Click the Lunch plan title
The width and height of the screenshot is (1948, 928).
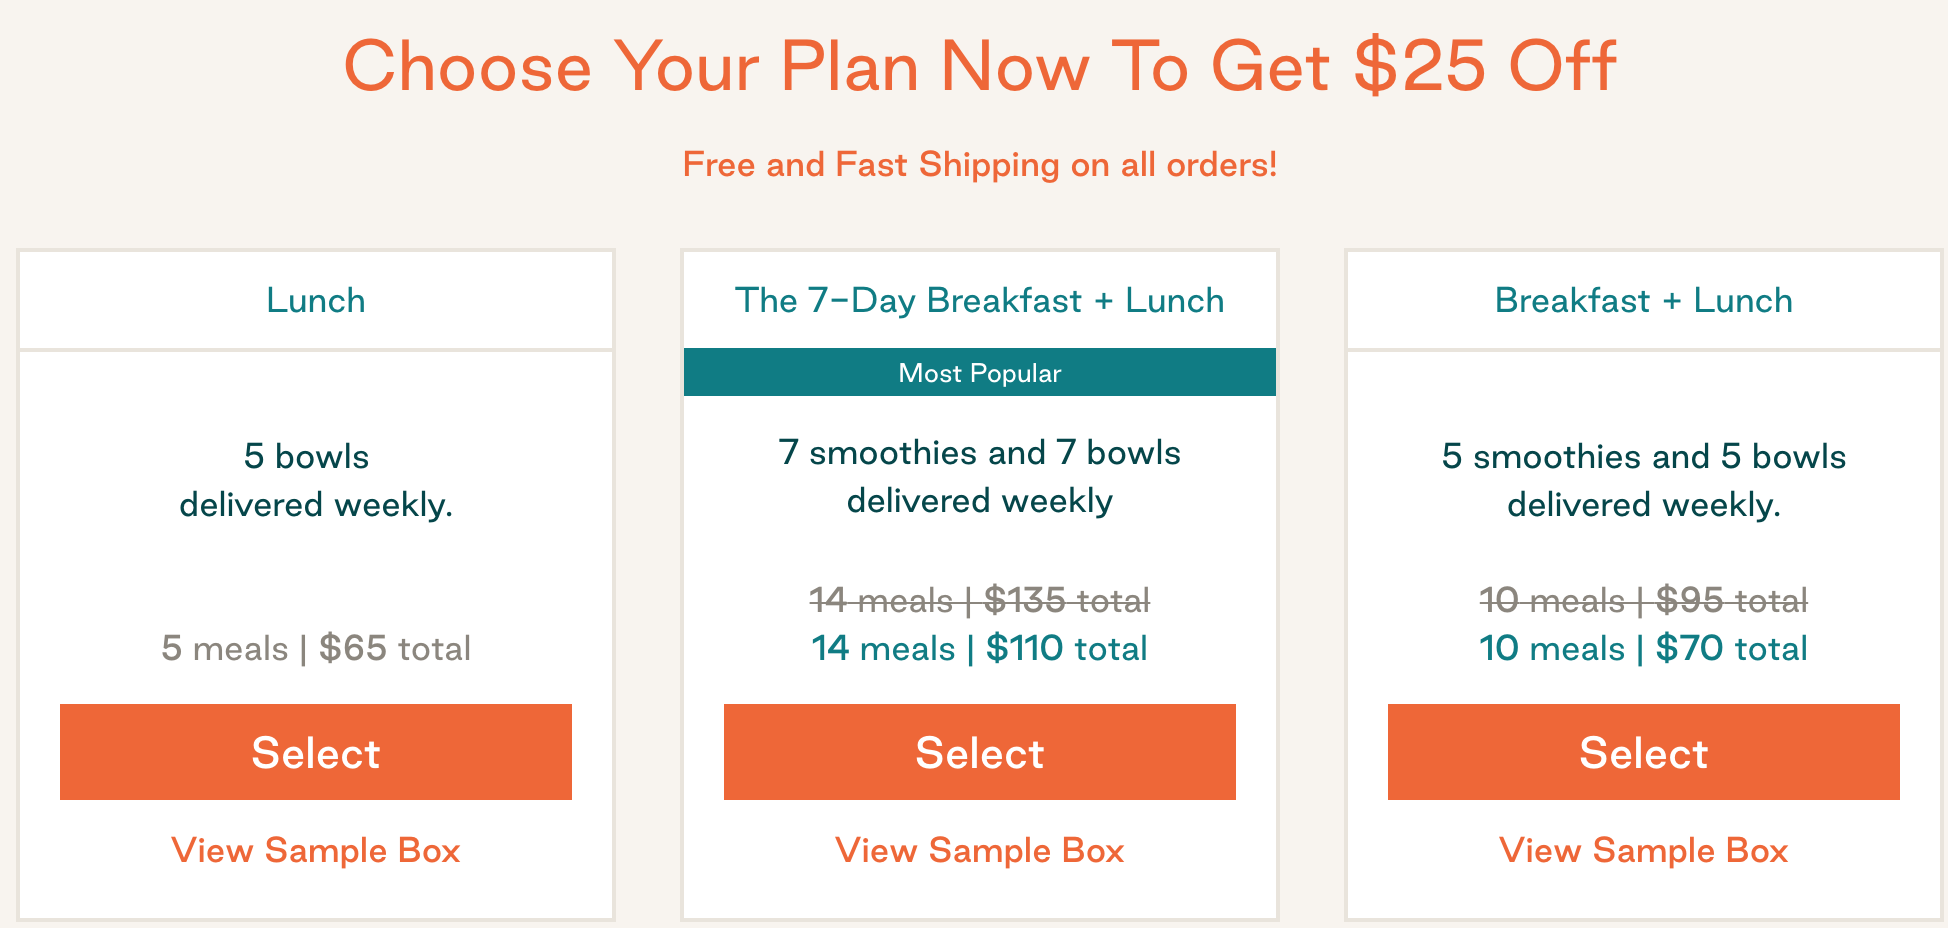tap(315, 300)
